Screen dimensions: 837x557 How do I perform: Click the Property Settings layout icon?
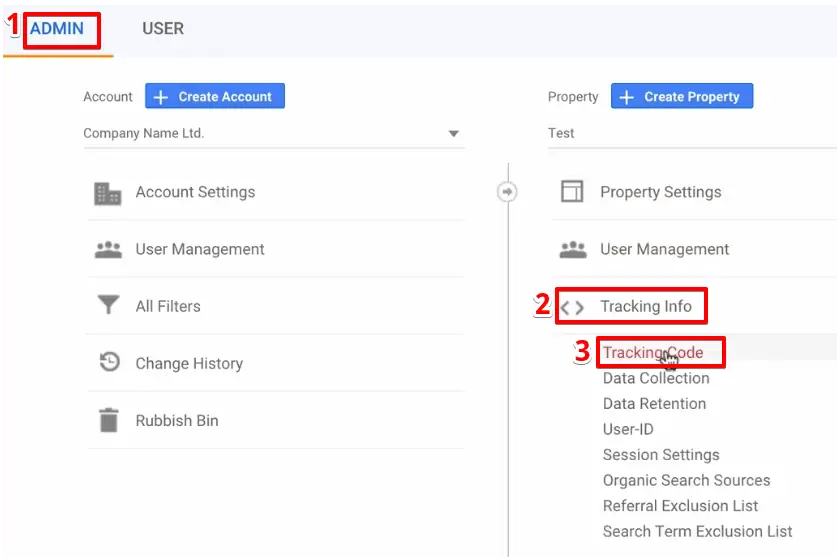(x=572, y=191)
